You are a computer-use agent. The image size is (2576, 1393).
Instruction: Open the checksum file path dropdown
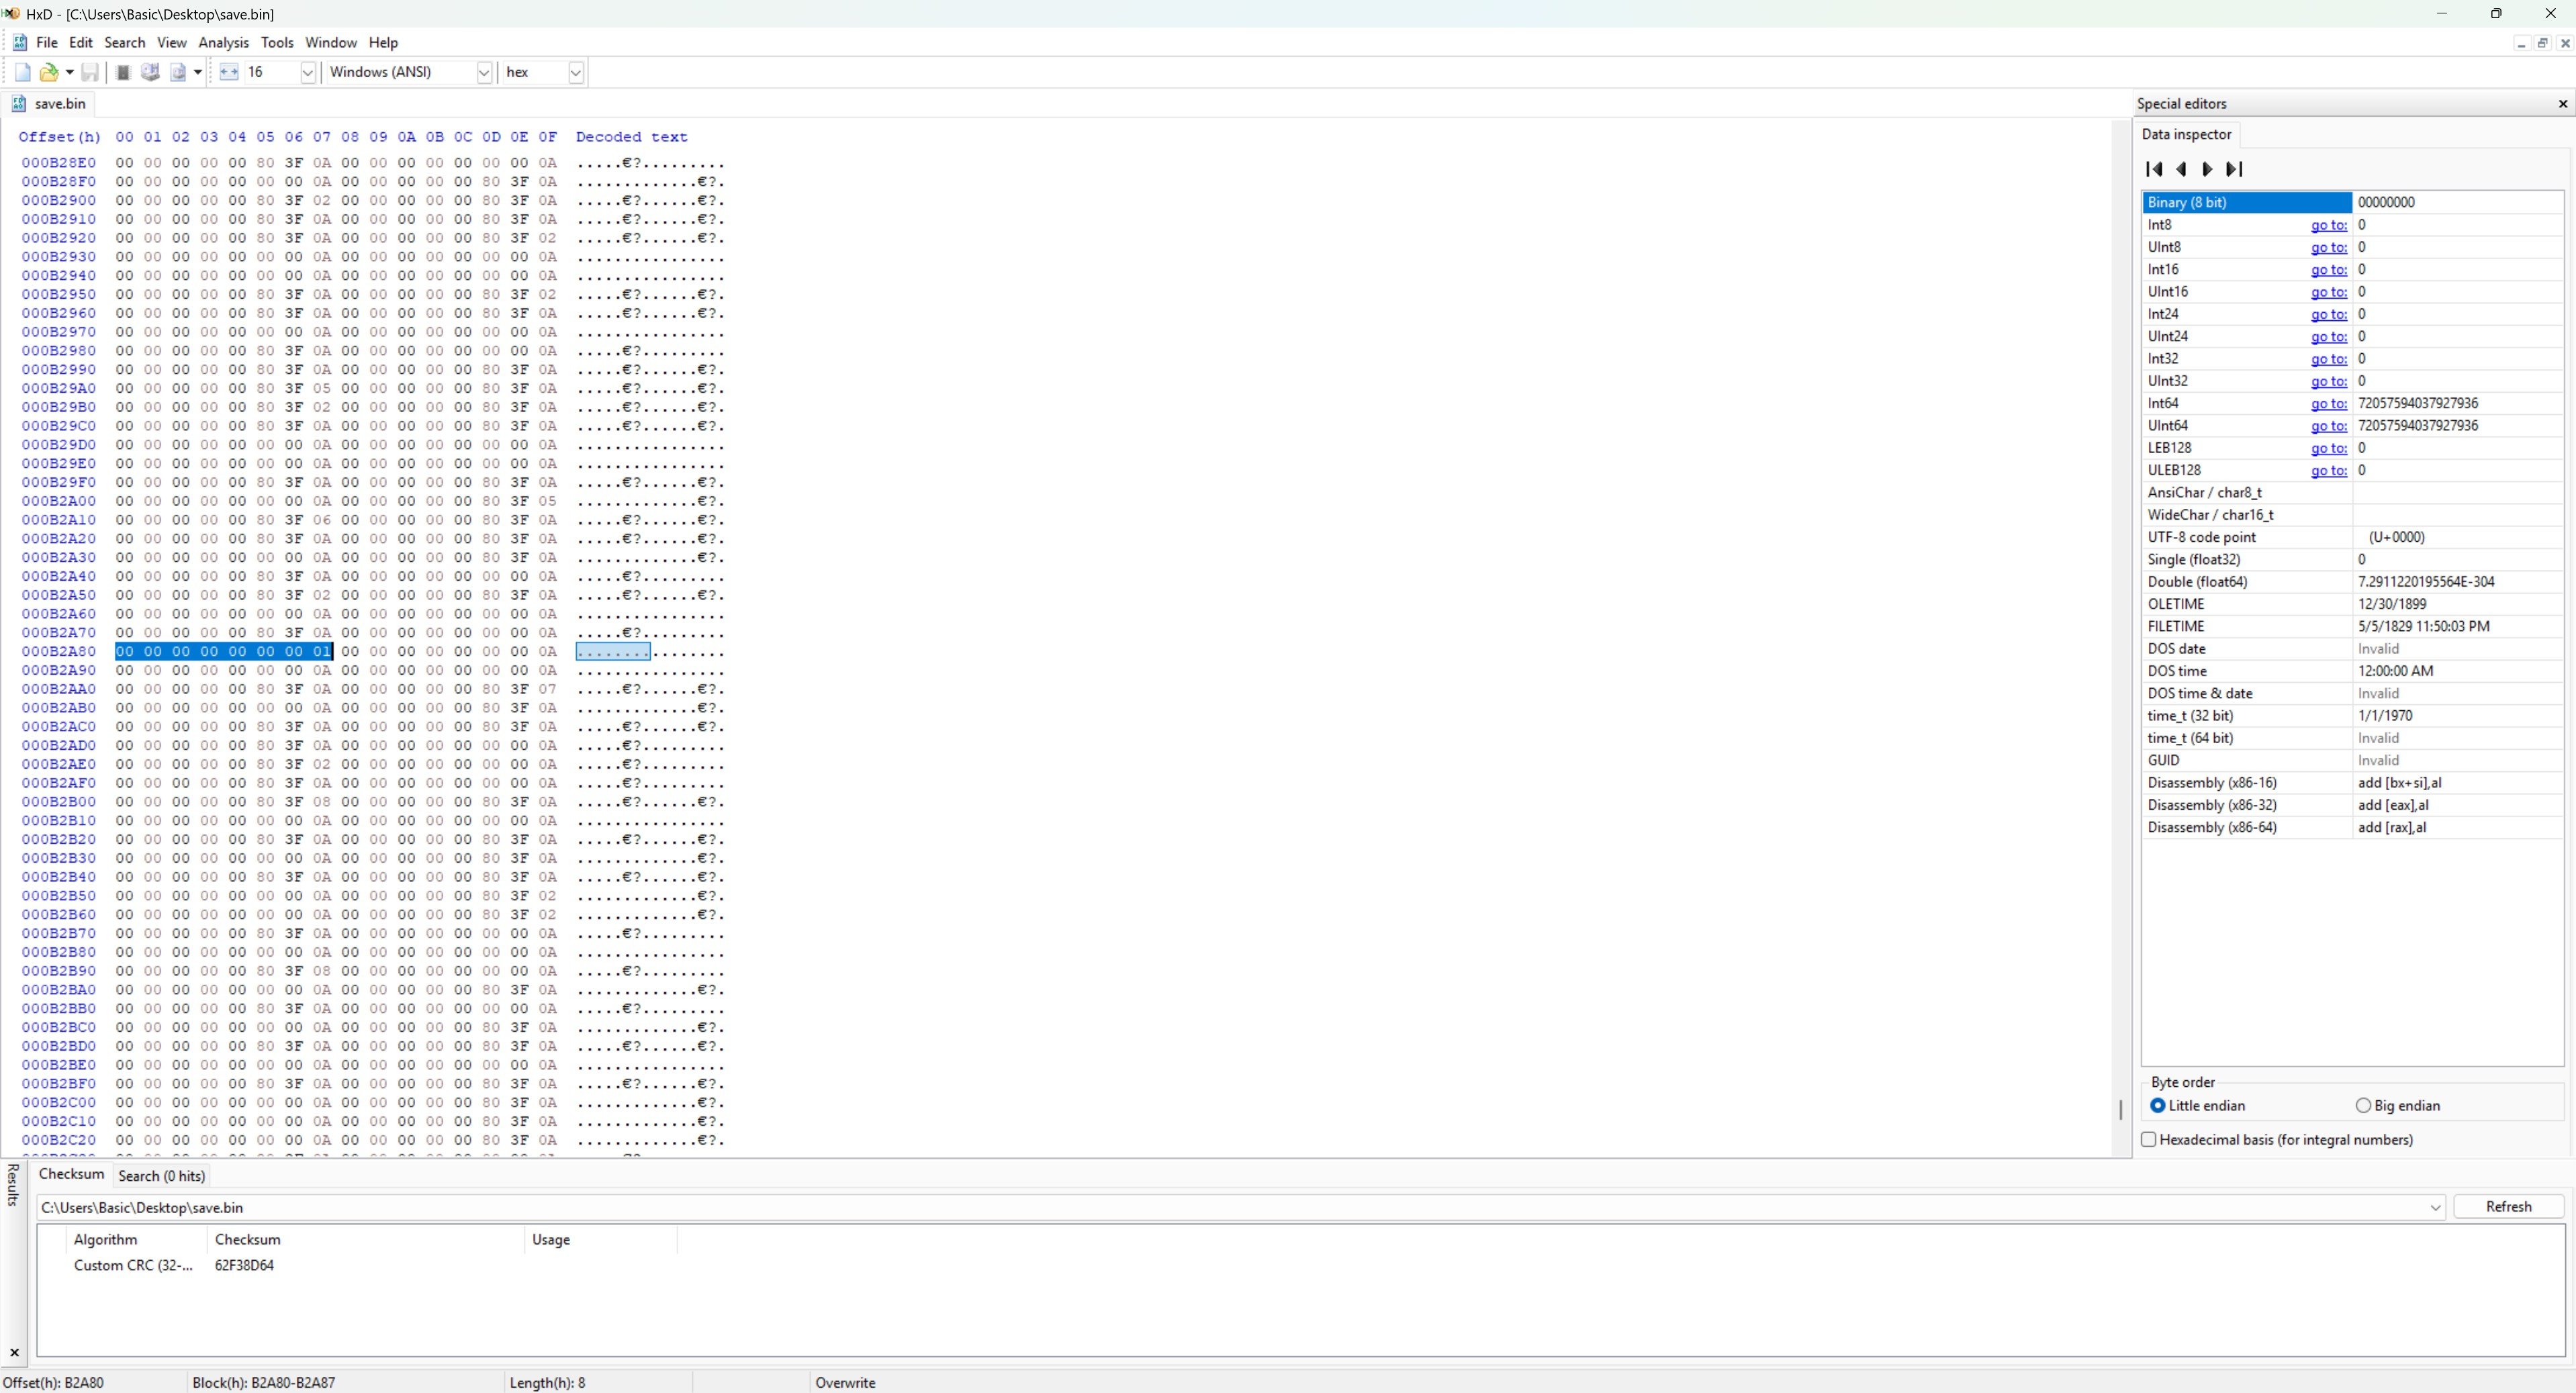click(2435, 1207)
